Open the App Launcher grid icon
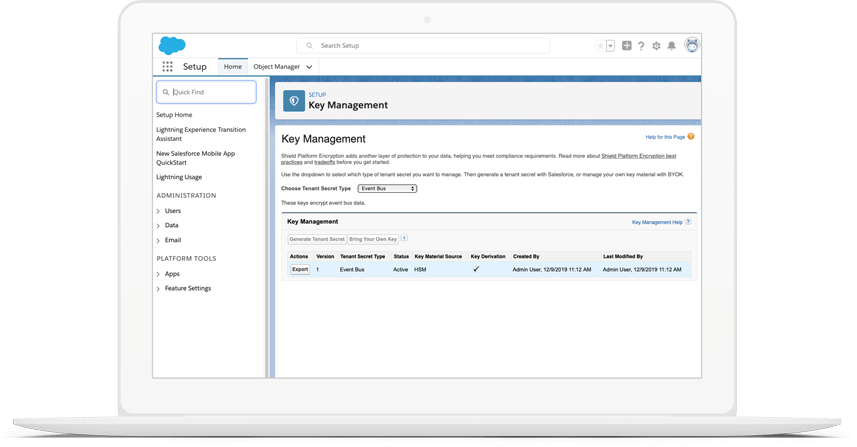857x447 pixels. [x=167, y=67]
